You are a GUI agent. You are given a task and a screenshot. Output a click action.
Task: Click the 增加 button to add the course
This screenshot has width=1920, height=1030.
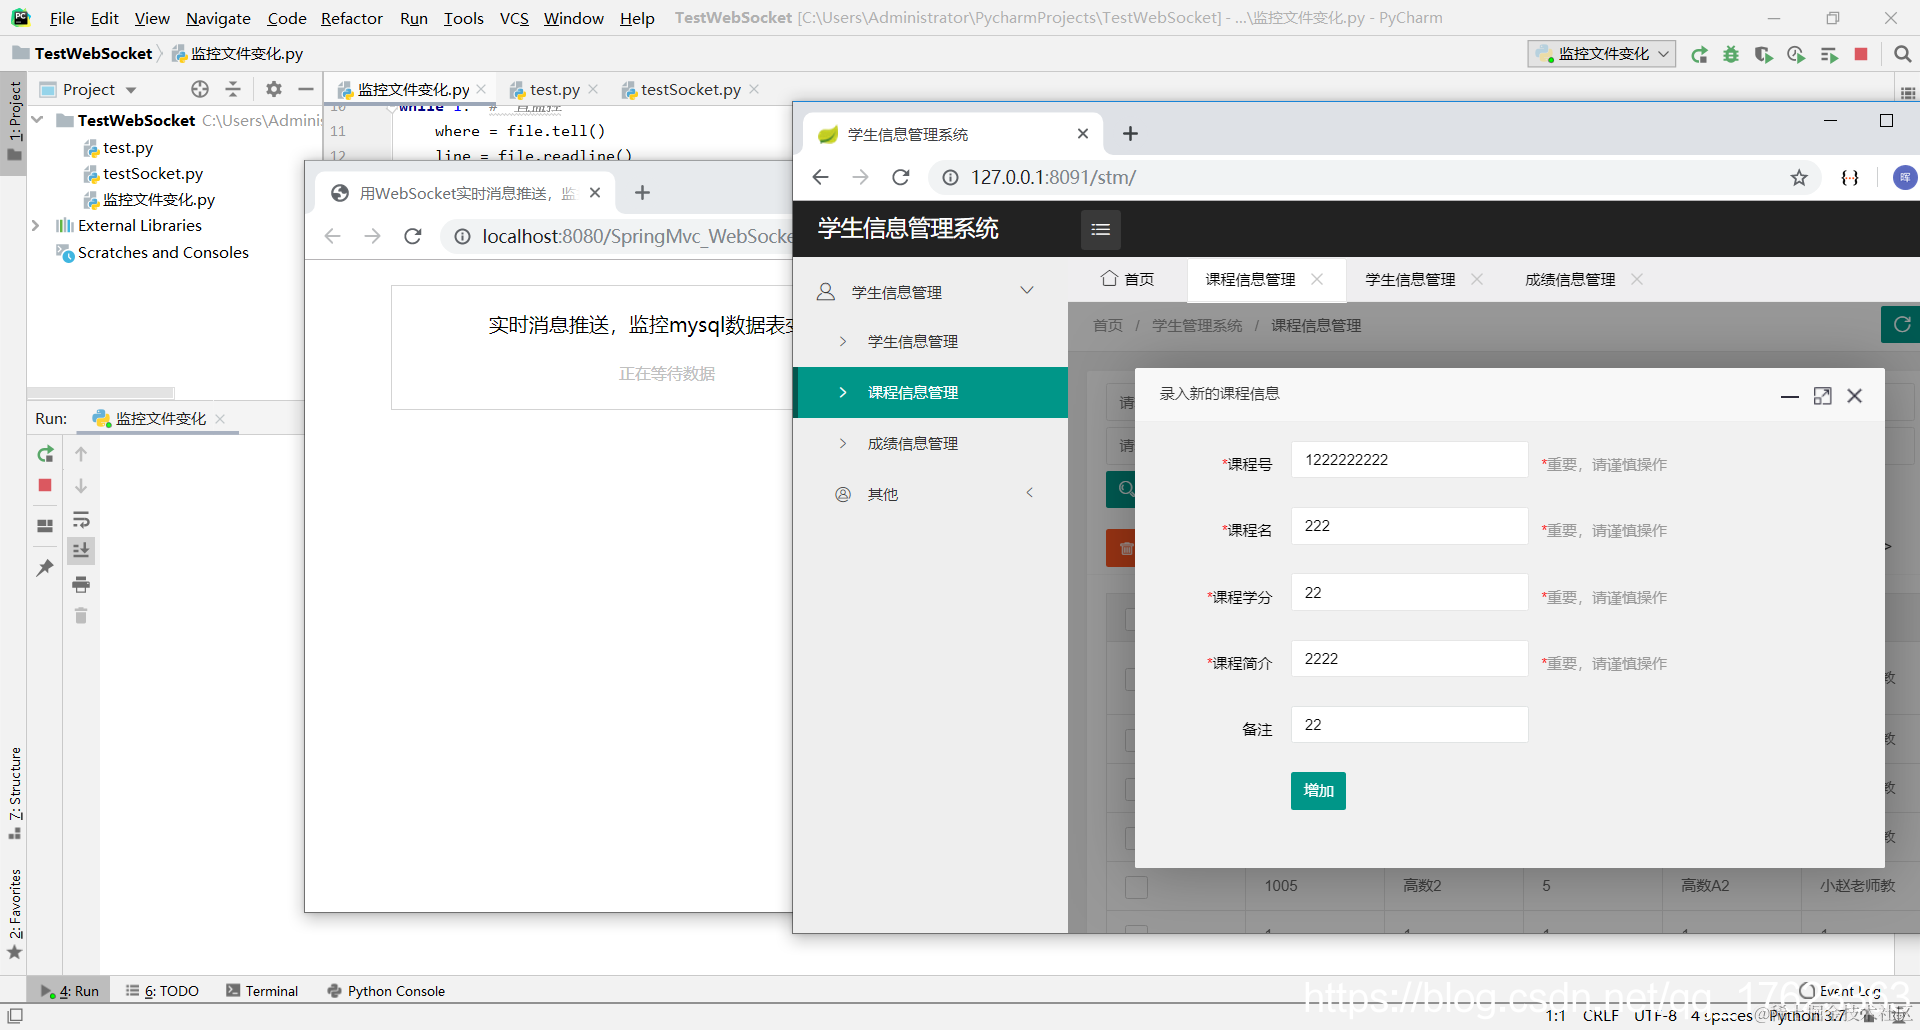click(1317, 790)
